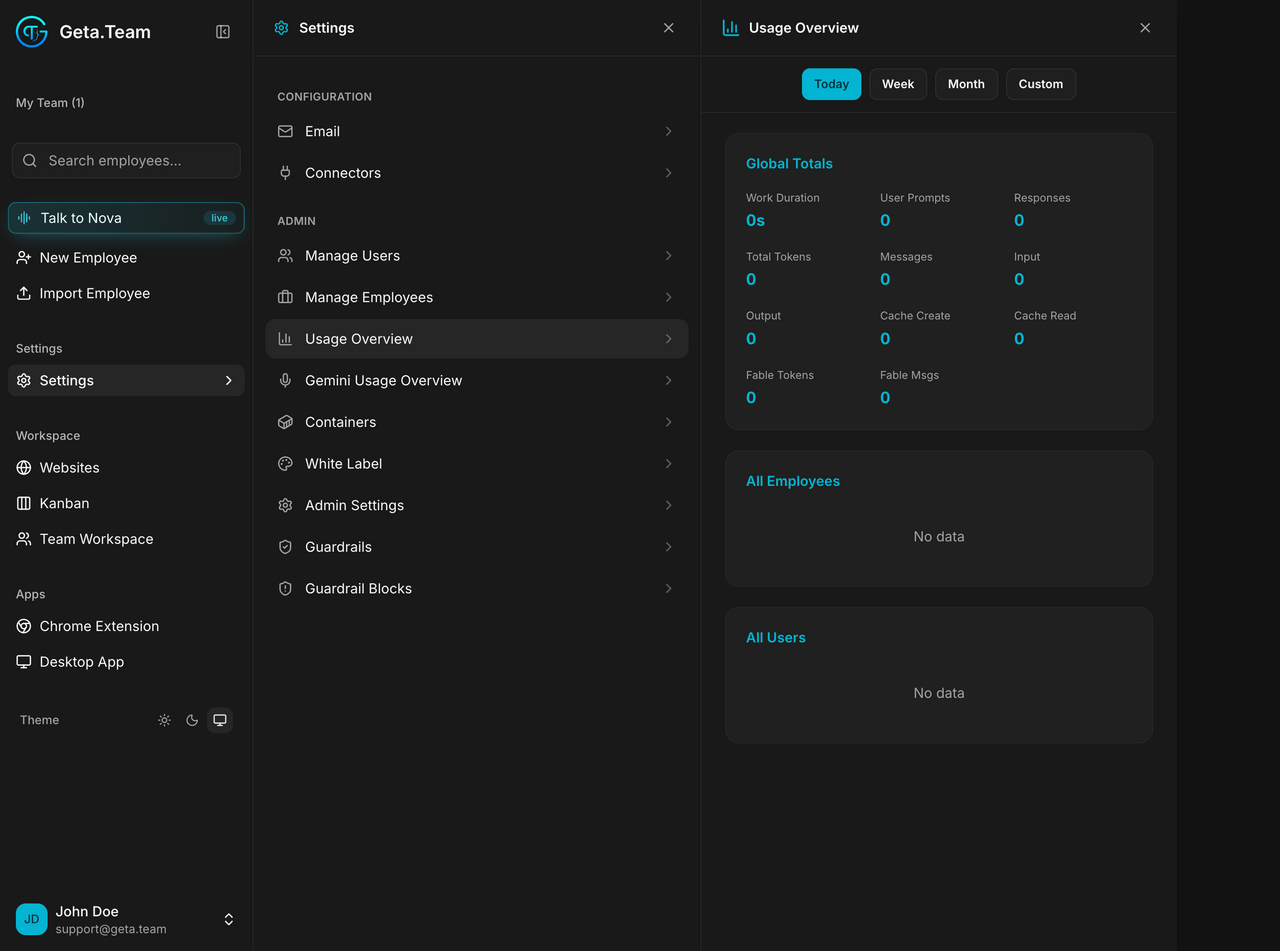Screen dimensions: 1280x951
Task: Click the Geta.Team logo icon
Action: 32,32
